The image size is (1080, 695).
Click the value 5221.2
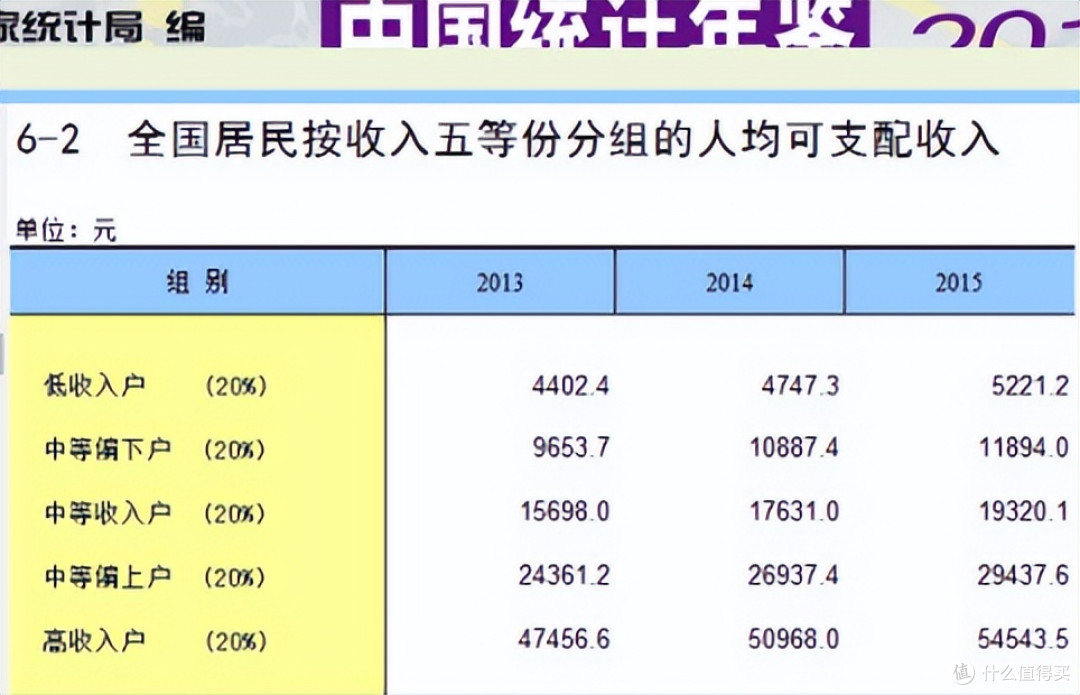[x=1030, y=386]
